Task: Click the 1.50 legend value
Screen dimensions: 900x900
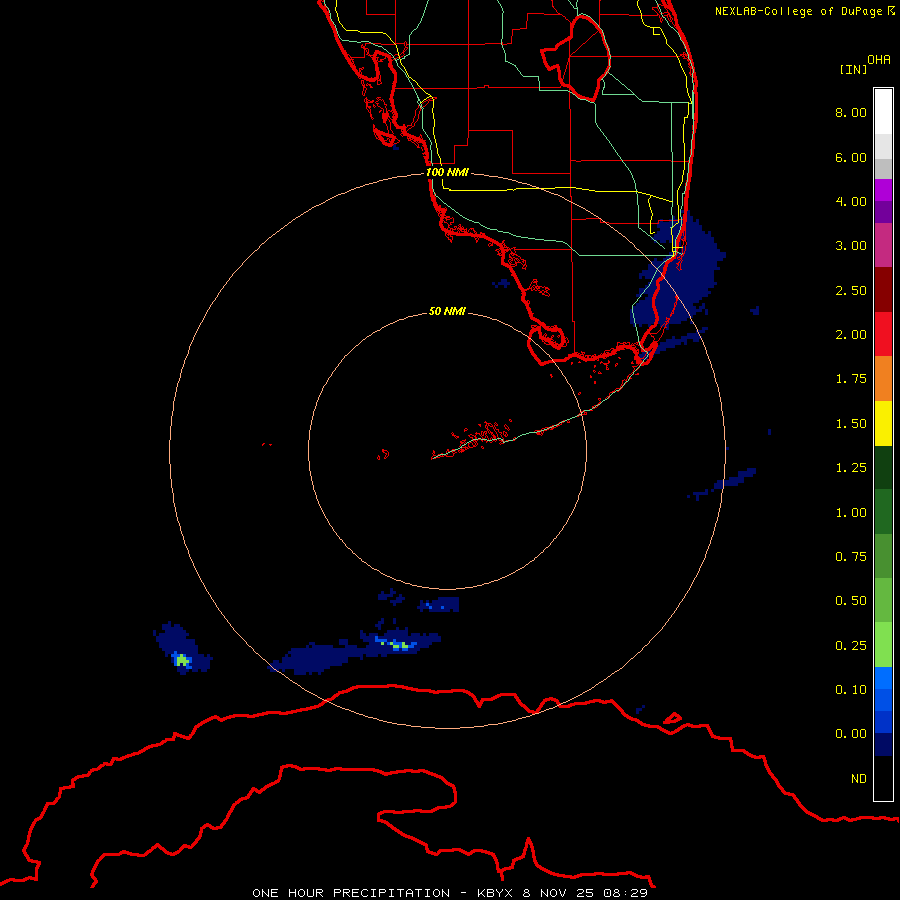Action: [x=851, y=424]
